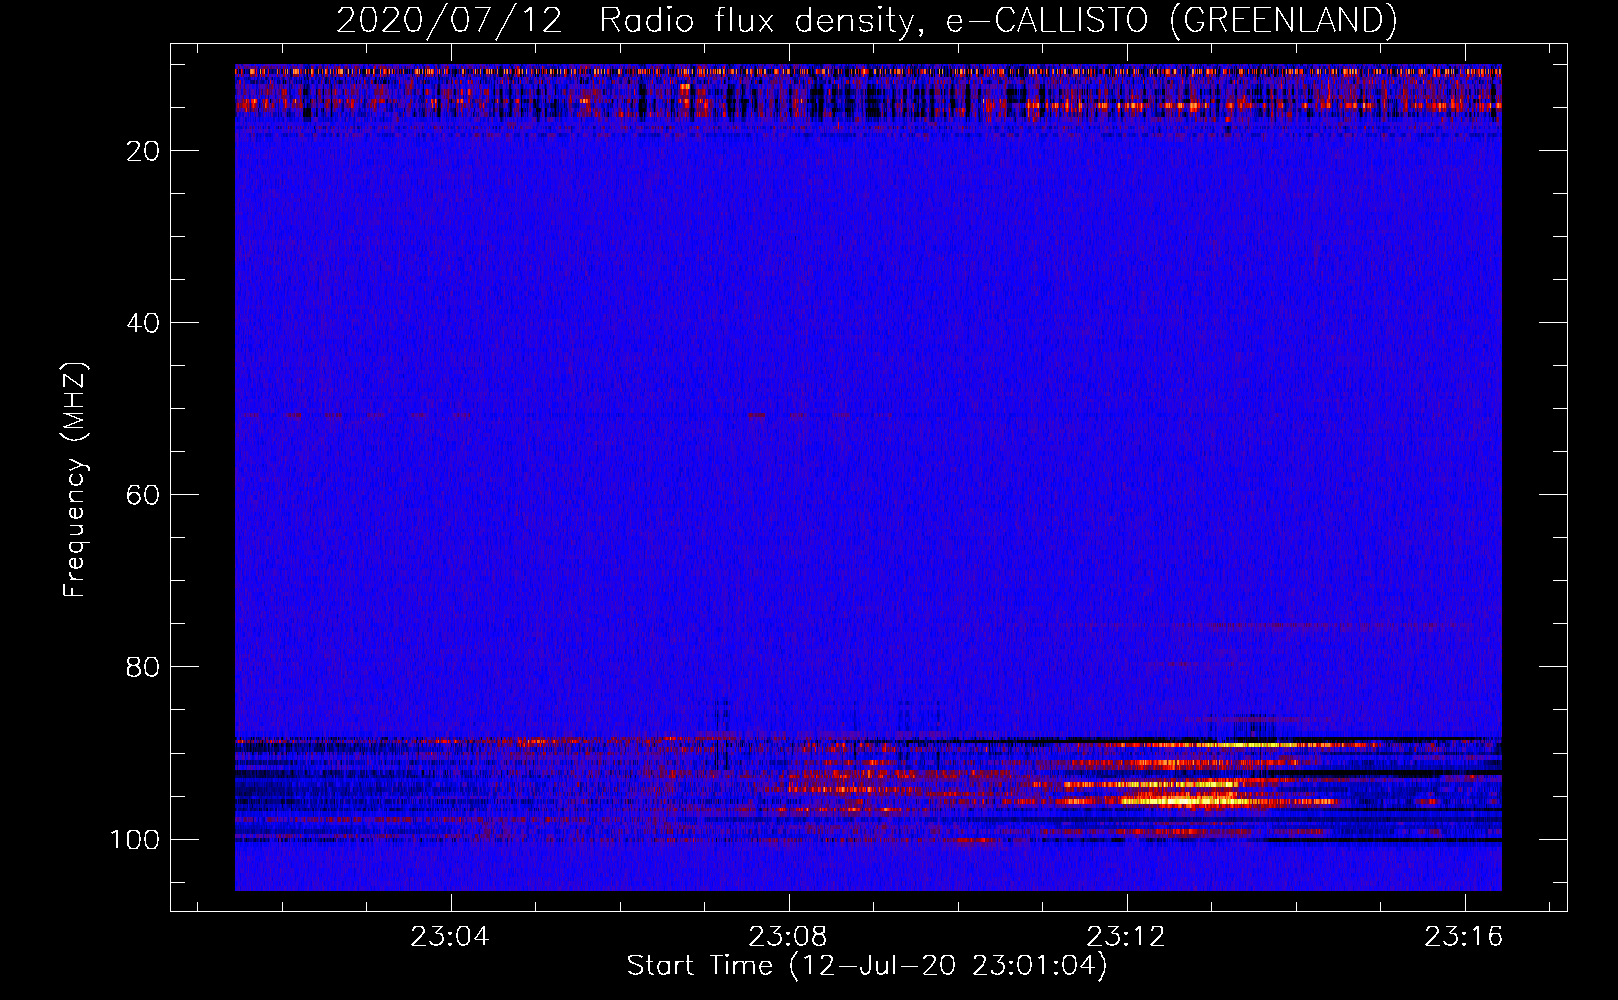1618x1000 pixels.
Task: Click the "80" frequency tick label
Action: click(143, 667)
